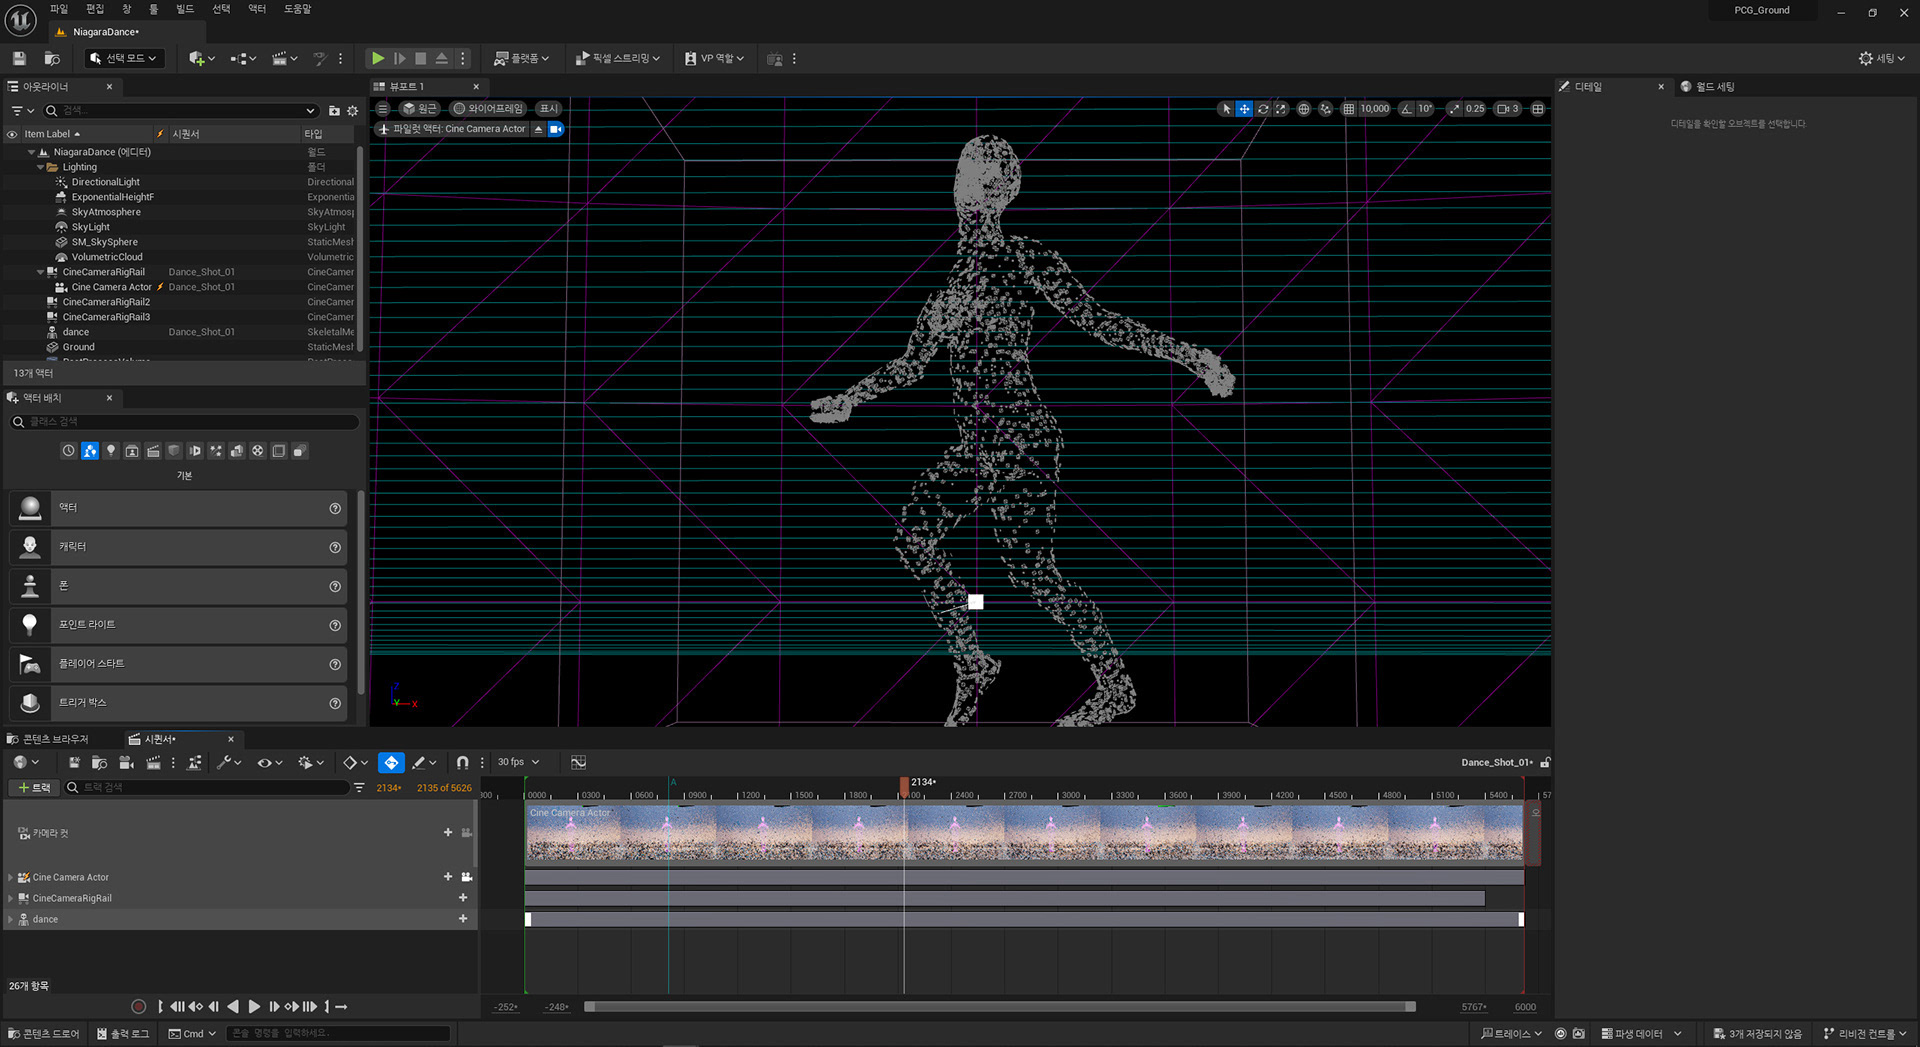This screenshot has width=1920, height=1047.
Task: Open the 빌드 menu
Action: click(x=185, y=9)
